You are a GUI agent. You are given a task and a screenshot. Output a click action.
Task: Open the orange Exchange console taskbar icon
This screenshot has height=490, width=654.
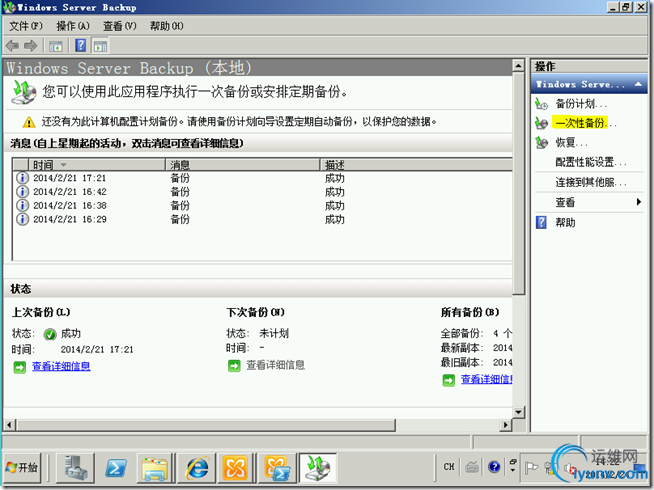point(235,467)
